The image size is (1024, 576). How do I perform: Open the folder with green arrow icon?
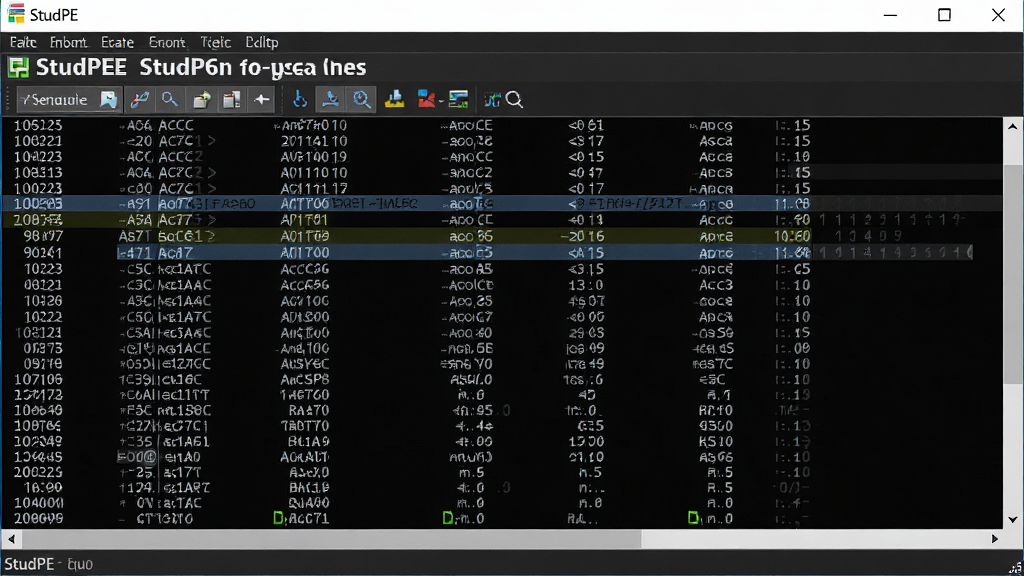(x=202, y=99)
